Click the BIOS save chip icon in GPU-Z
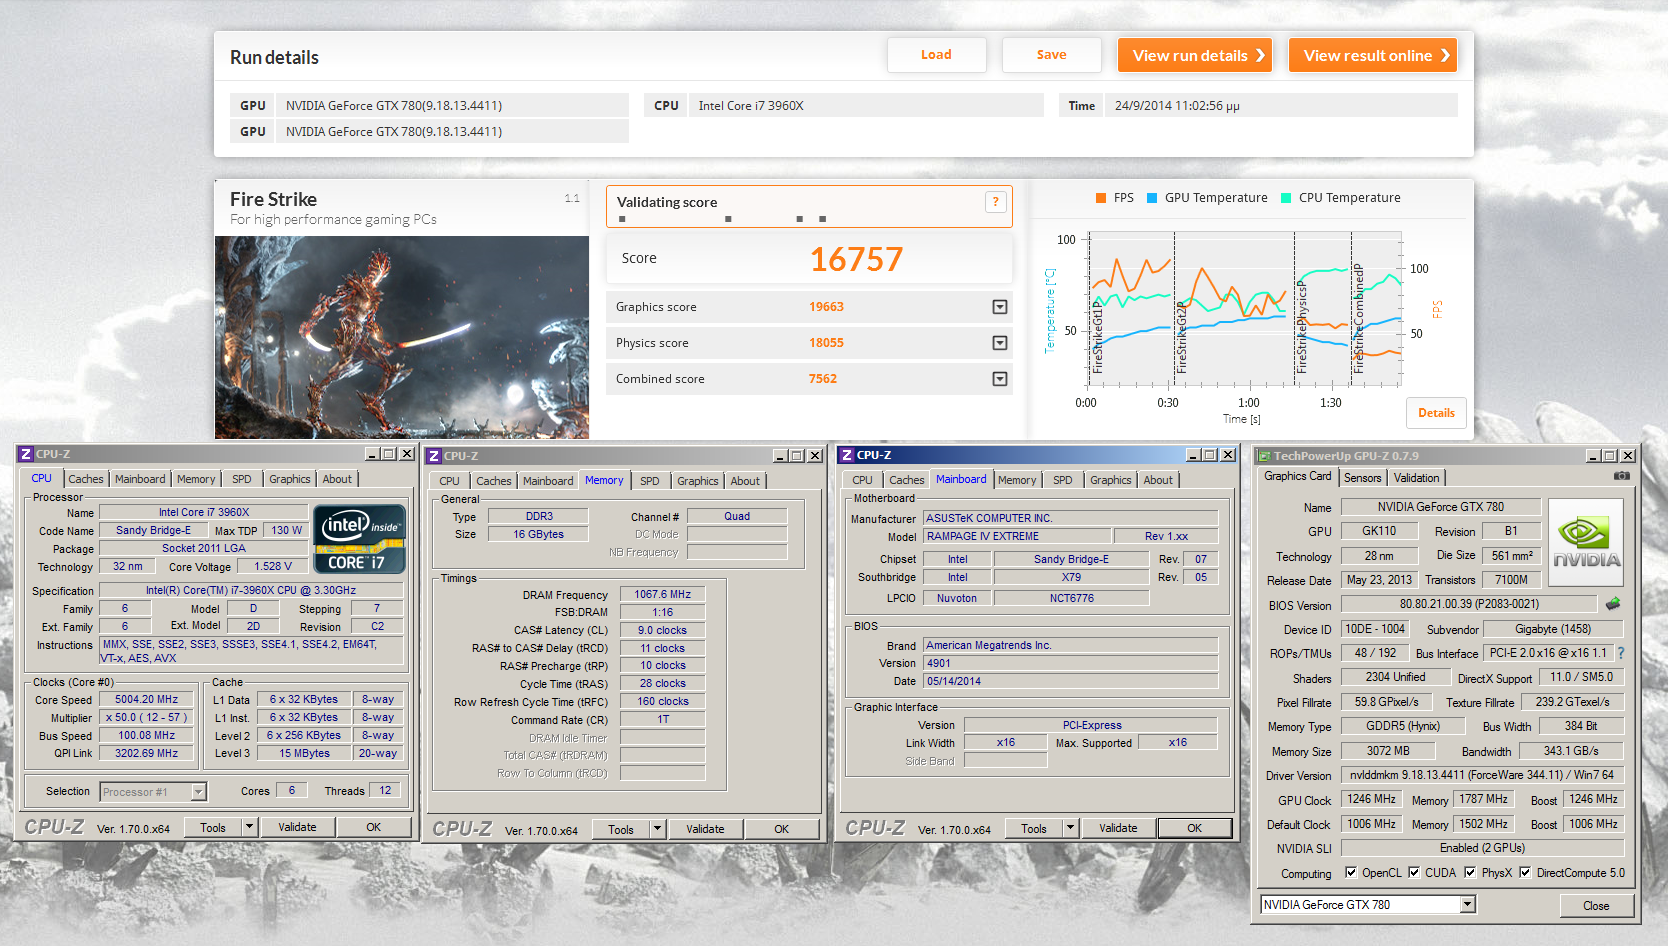The height and width of the screenshot is (946, 1668). click(1613, 604)
